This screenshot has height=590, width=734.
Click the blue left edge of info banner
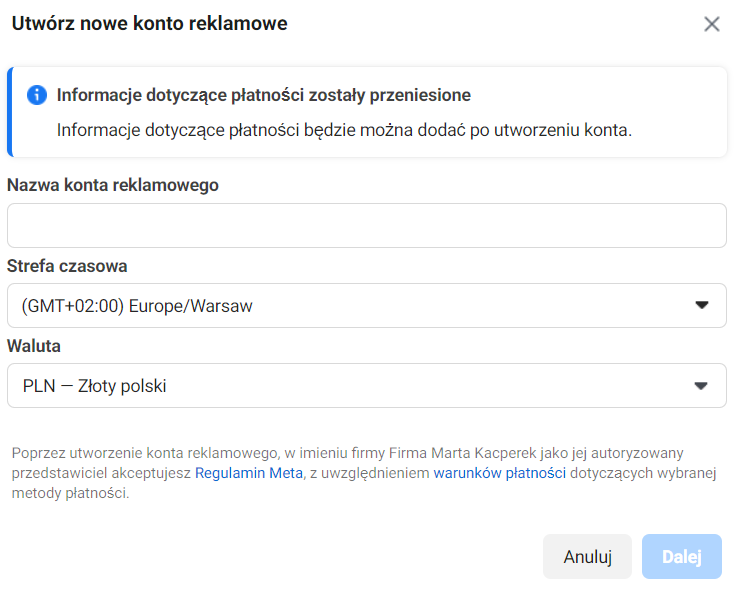click(9, 112)
